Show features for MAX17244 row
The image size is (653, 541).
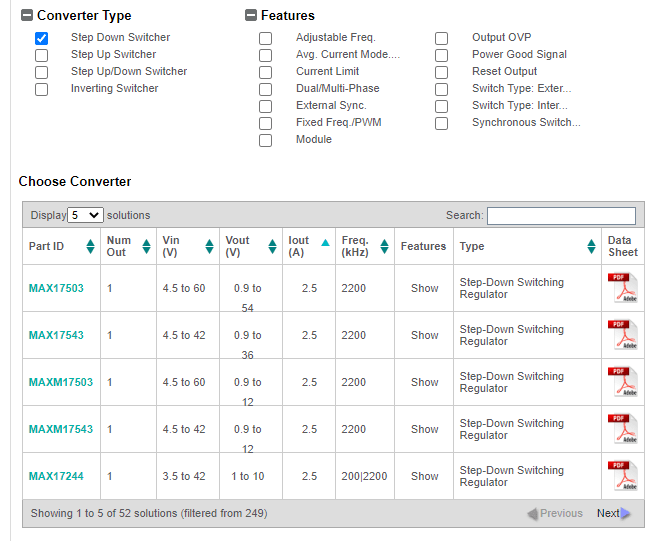(x=424, y=476)
